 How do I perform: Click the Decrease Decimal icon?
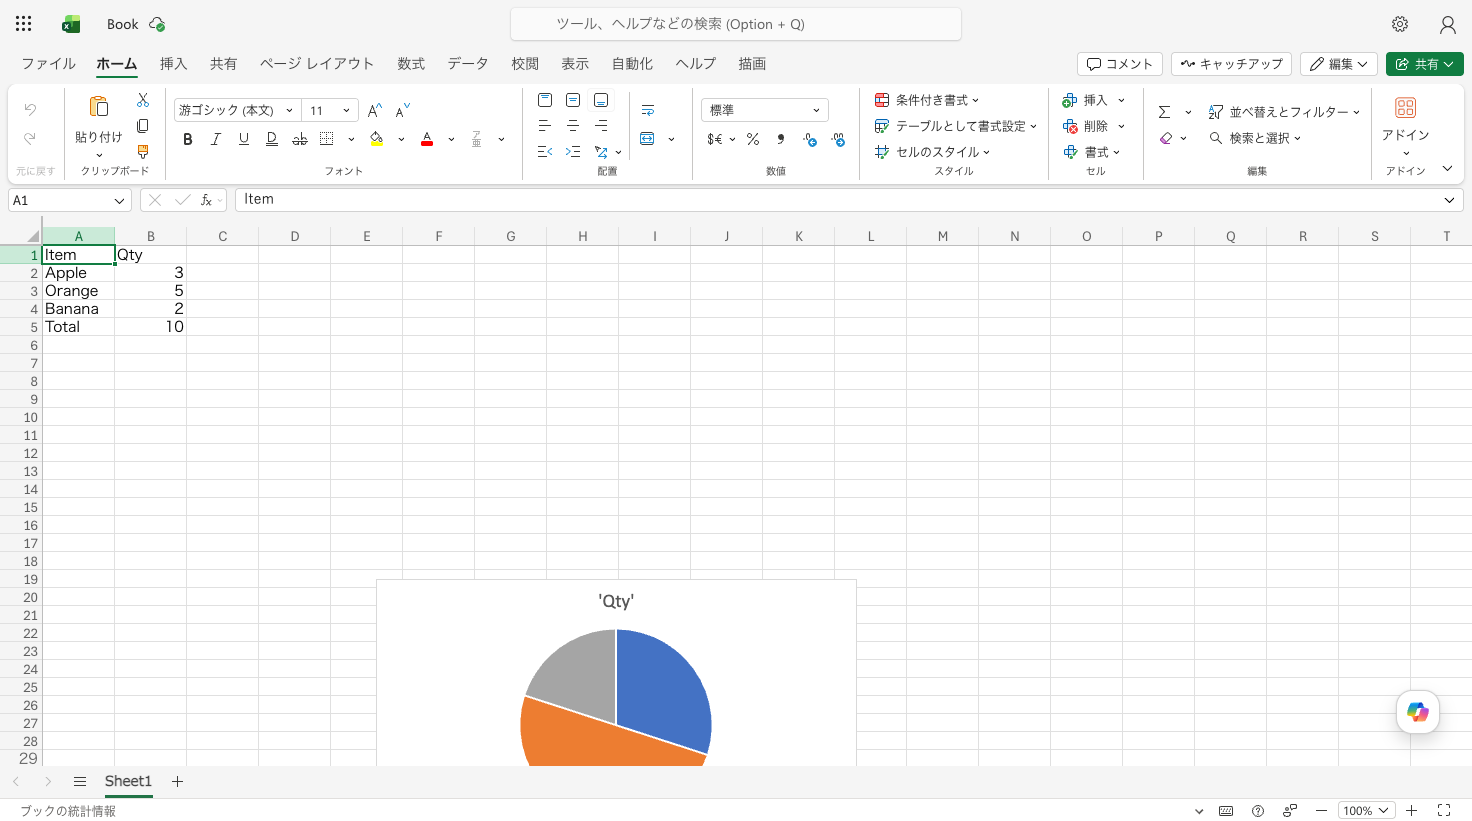coord(838,139)
